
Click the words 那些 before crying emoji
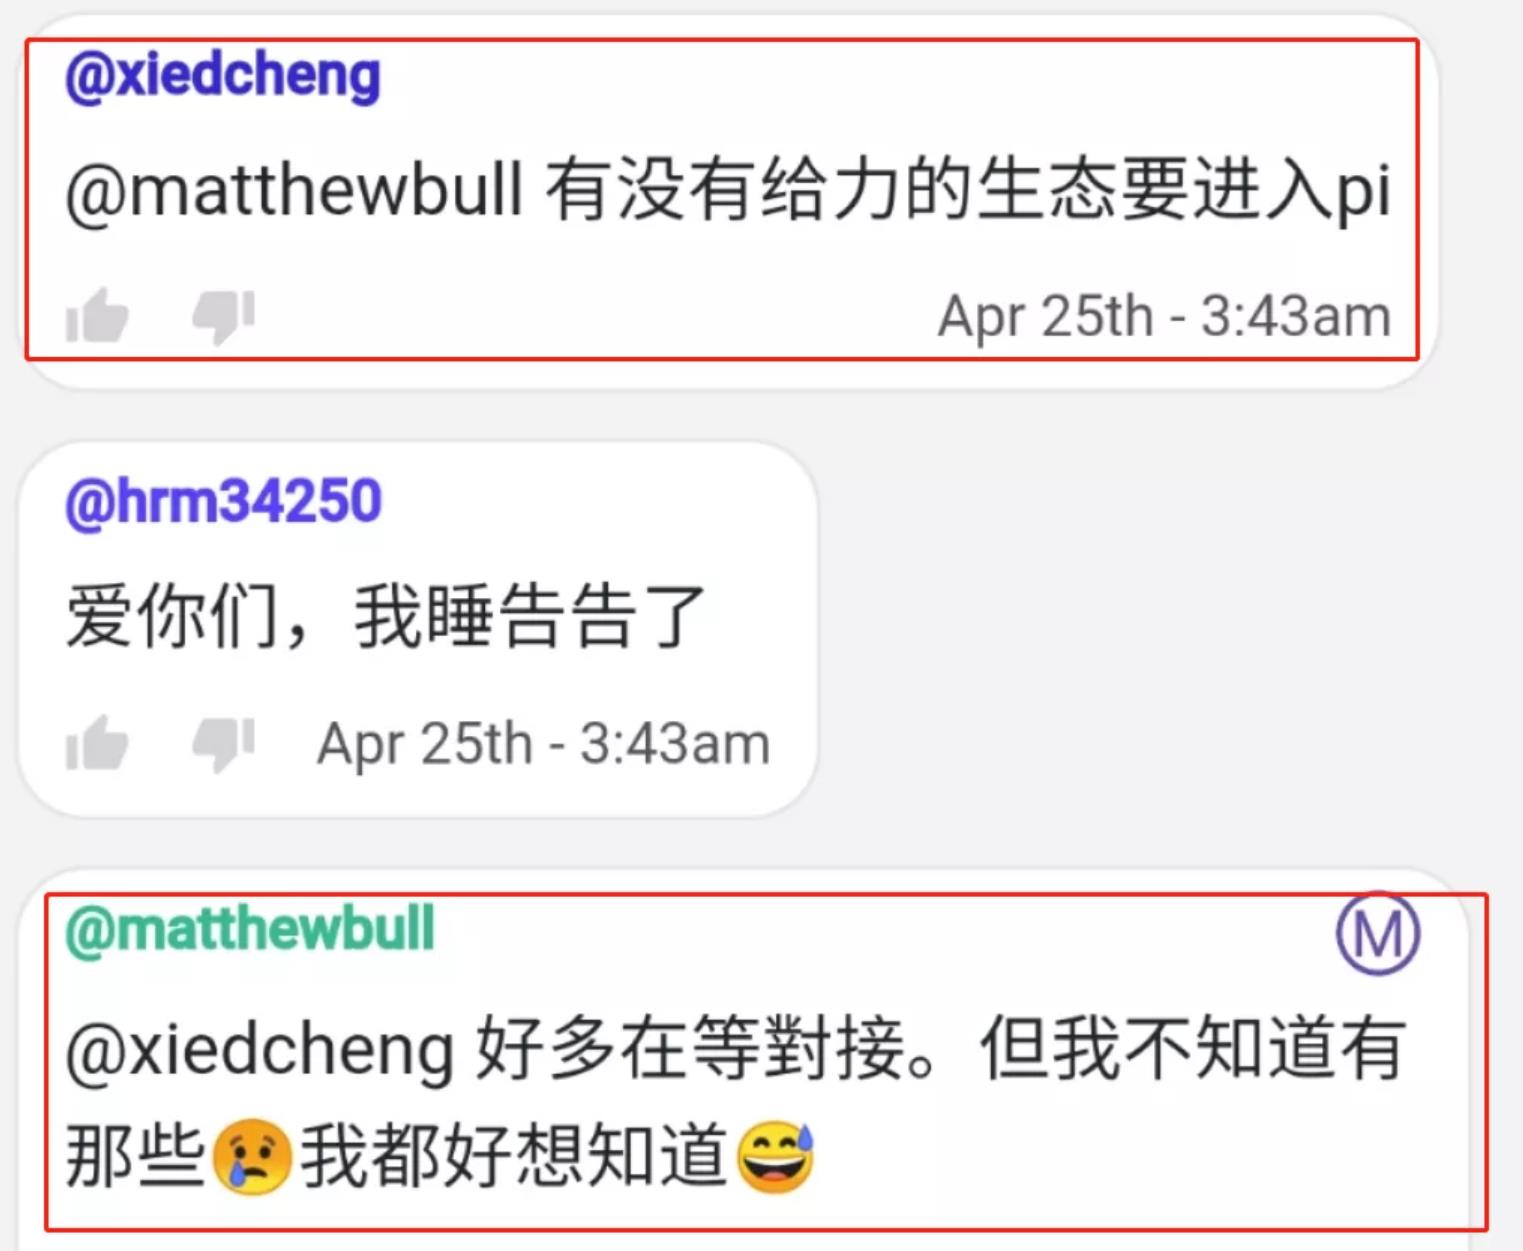click(136, 1157)
